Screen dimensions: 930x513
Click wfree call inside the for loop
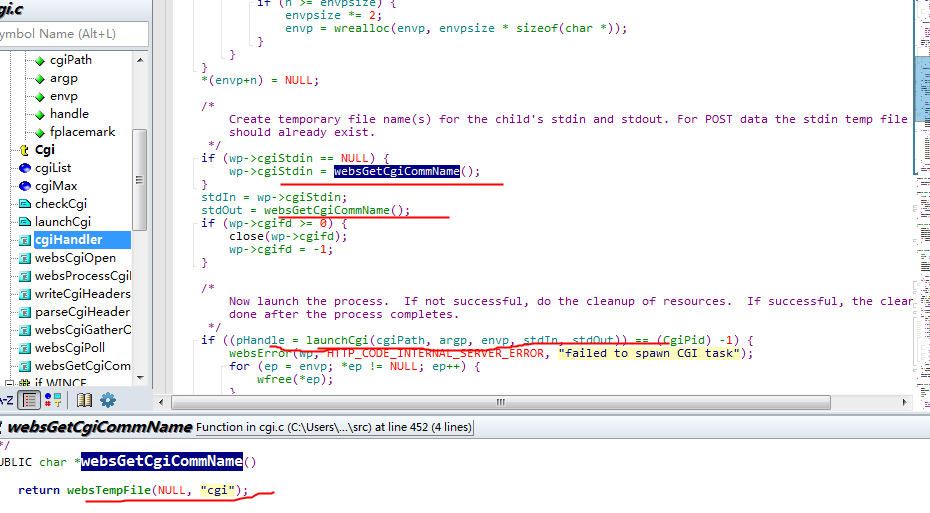pos(274,380)
